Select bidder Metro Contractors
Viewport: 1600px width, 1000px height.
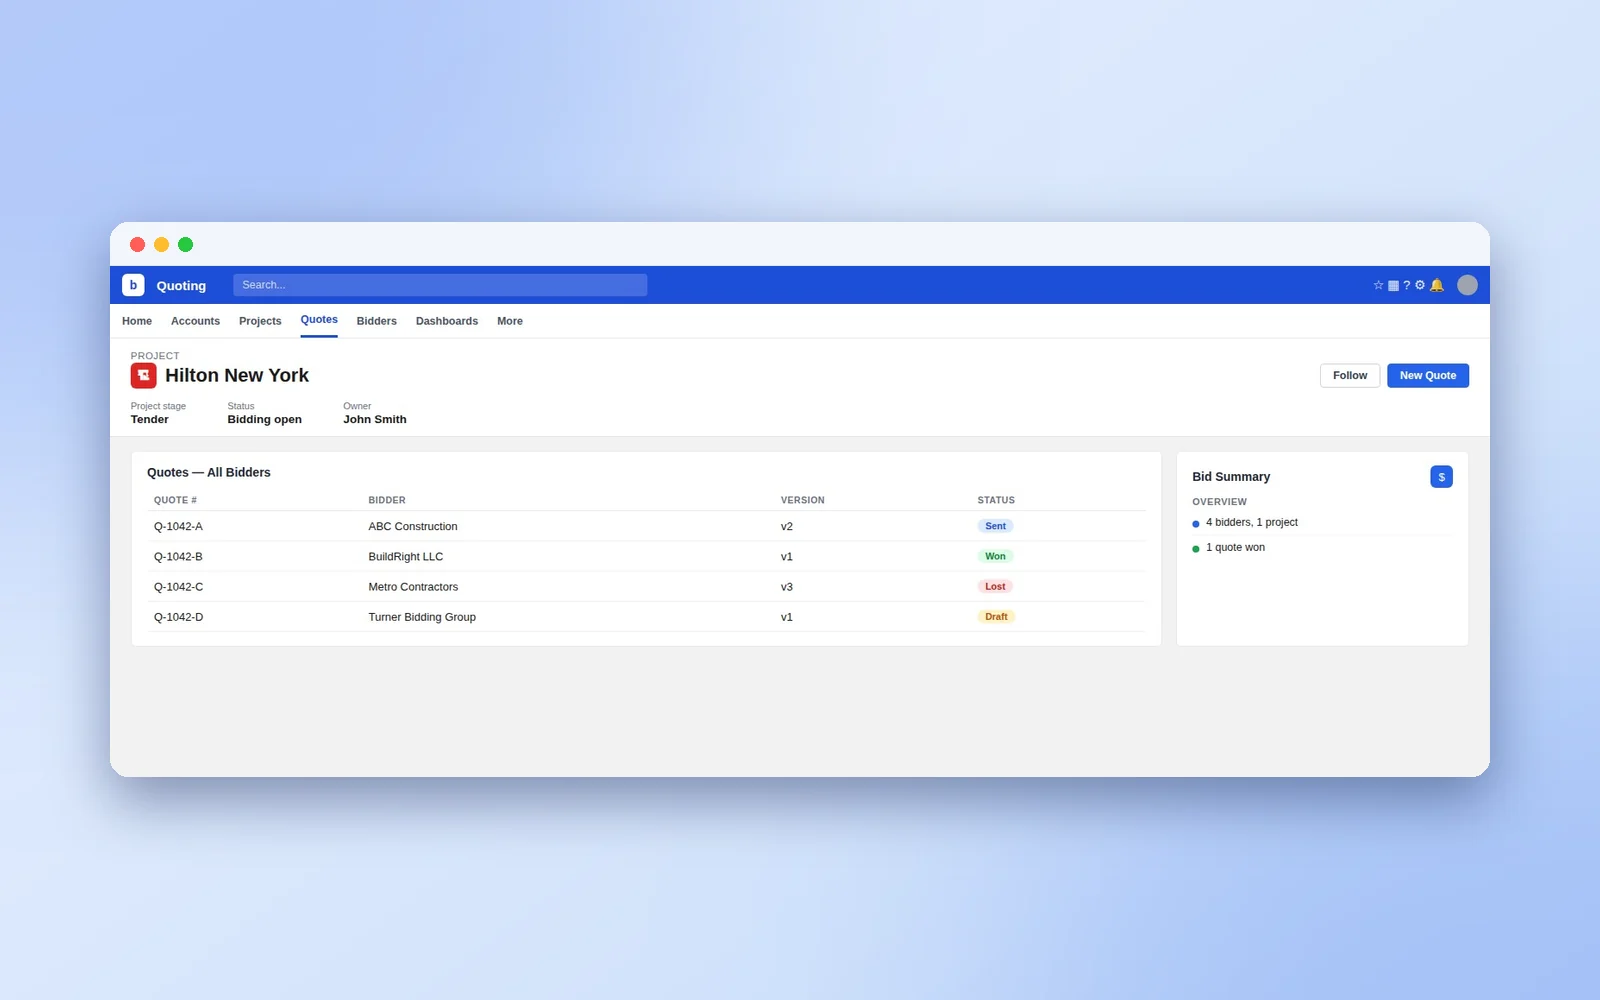tap(413, 587)
